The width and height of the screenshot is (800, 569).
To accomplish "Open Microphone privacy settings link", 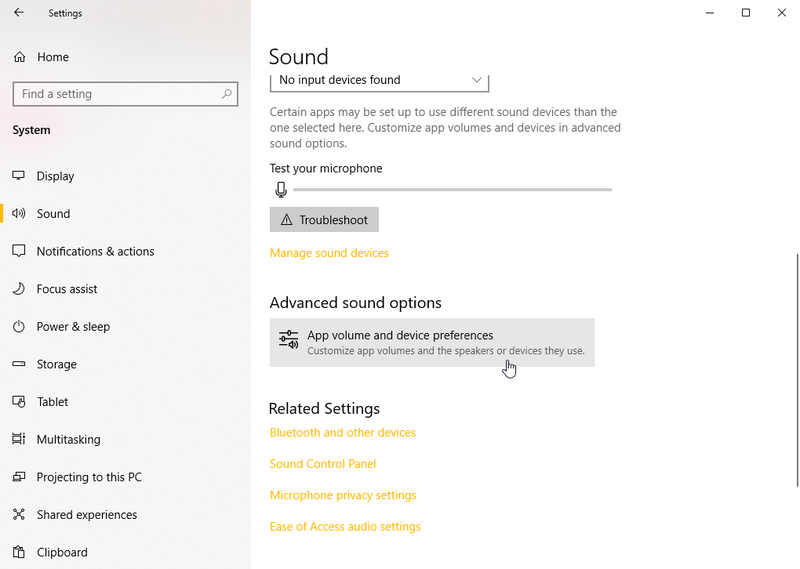I will 343,495.
